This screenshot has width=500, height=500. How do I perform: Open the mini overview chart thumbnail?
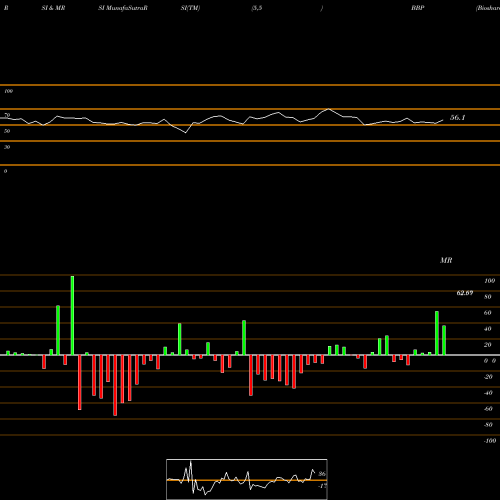[x=247, y=479]
